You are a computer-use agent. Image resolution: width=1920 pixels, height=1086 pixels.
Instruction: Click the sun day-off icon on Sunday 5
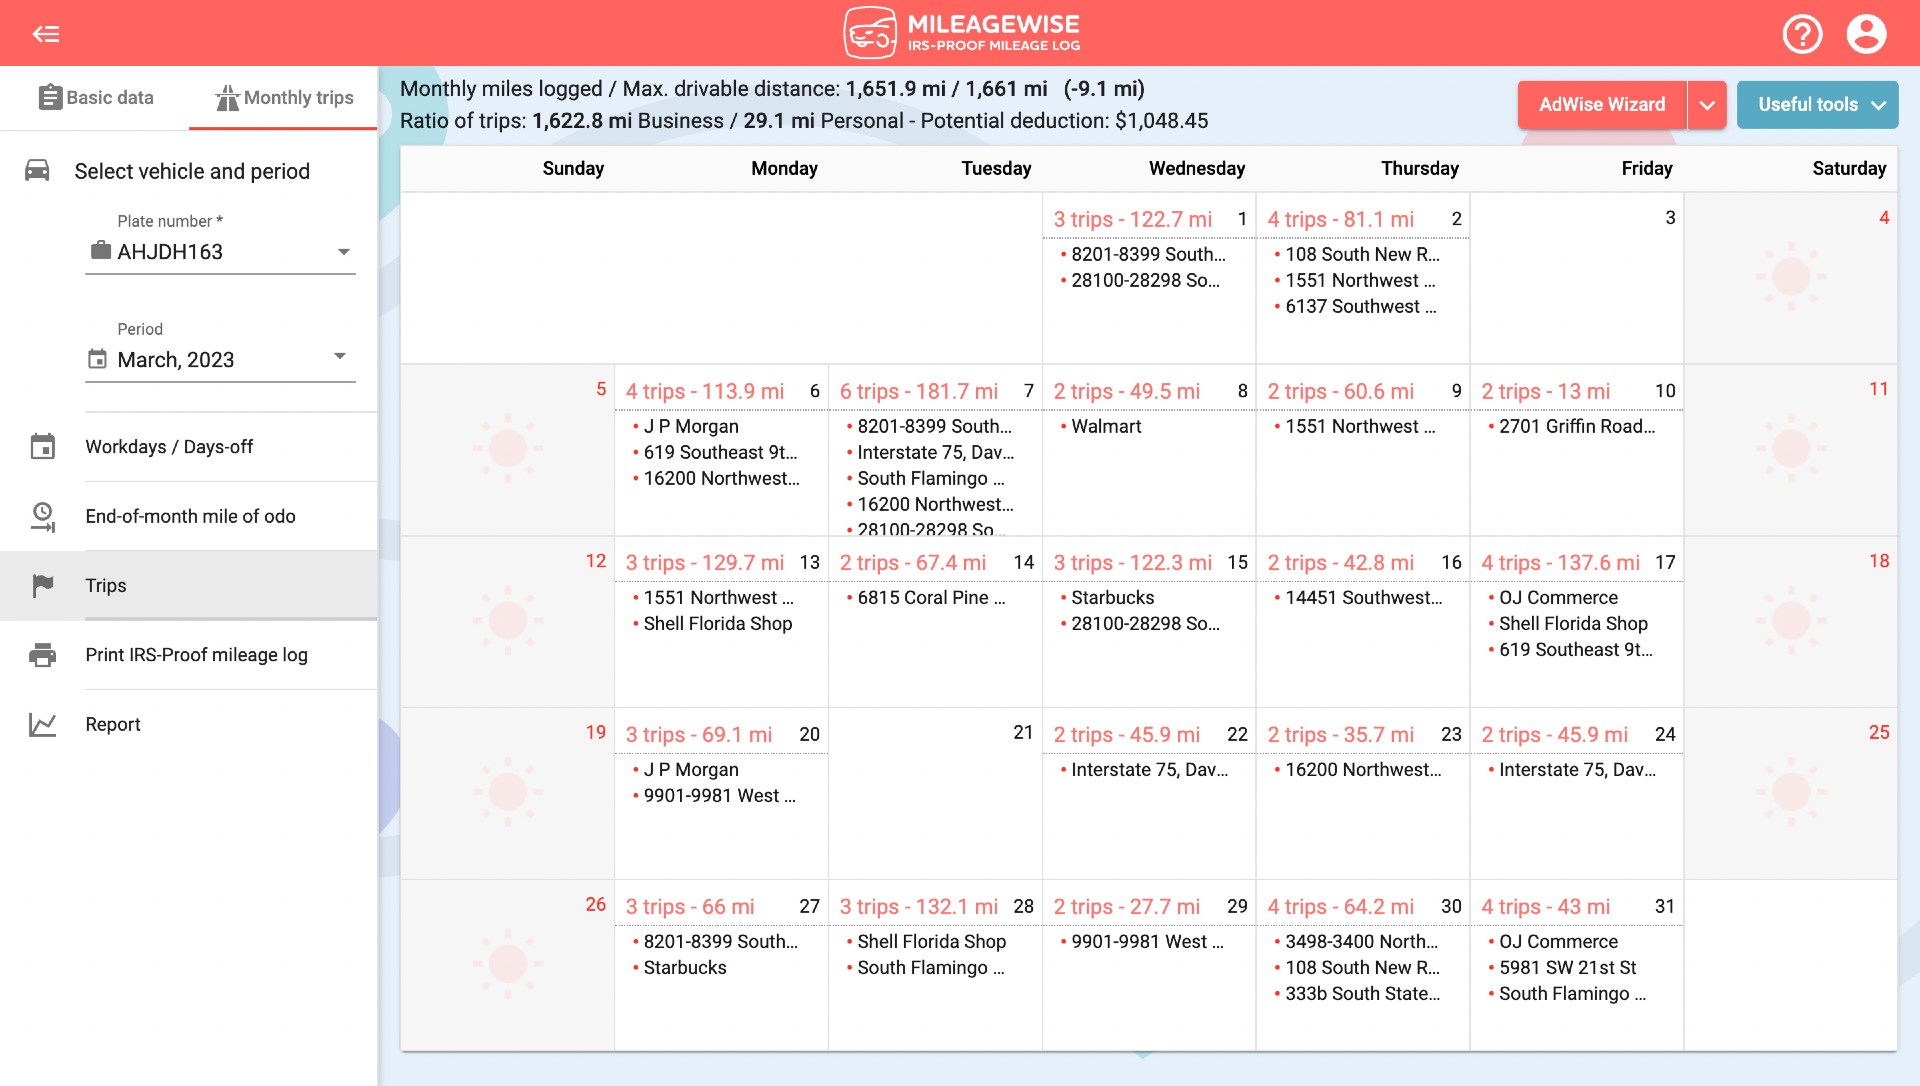pos(508,448)
